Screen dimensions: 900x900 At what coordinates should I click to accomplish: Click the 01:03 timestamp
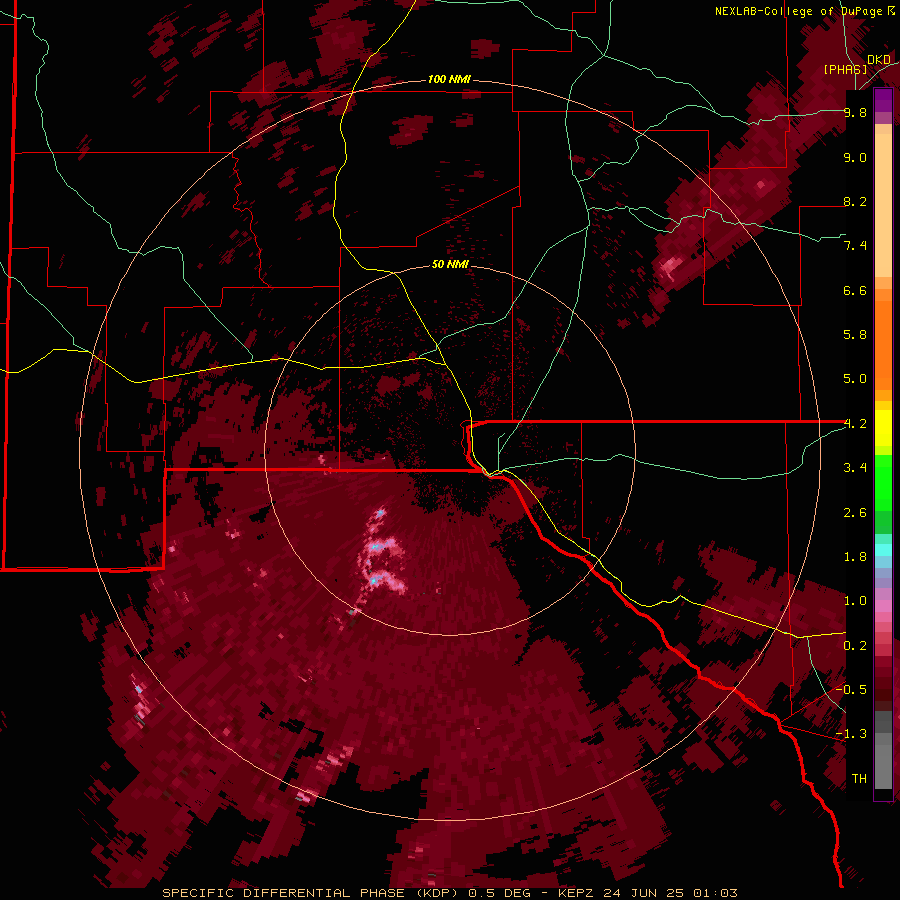coord(715,893)
